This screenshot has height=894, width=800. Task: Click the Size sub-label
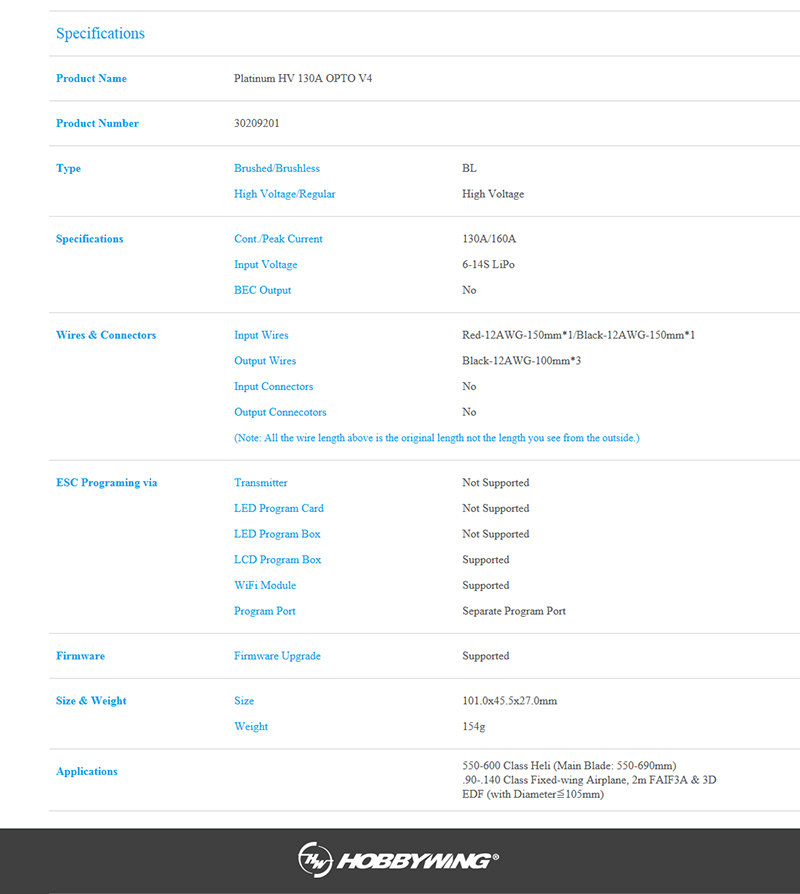coord(244,701)
